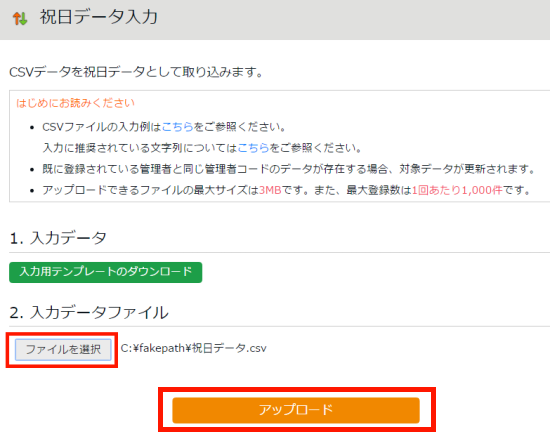Download the 入力用テンプレート via green button
Viewport: 550px width, 434px height.
[106, 272]
